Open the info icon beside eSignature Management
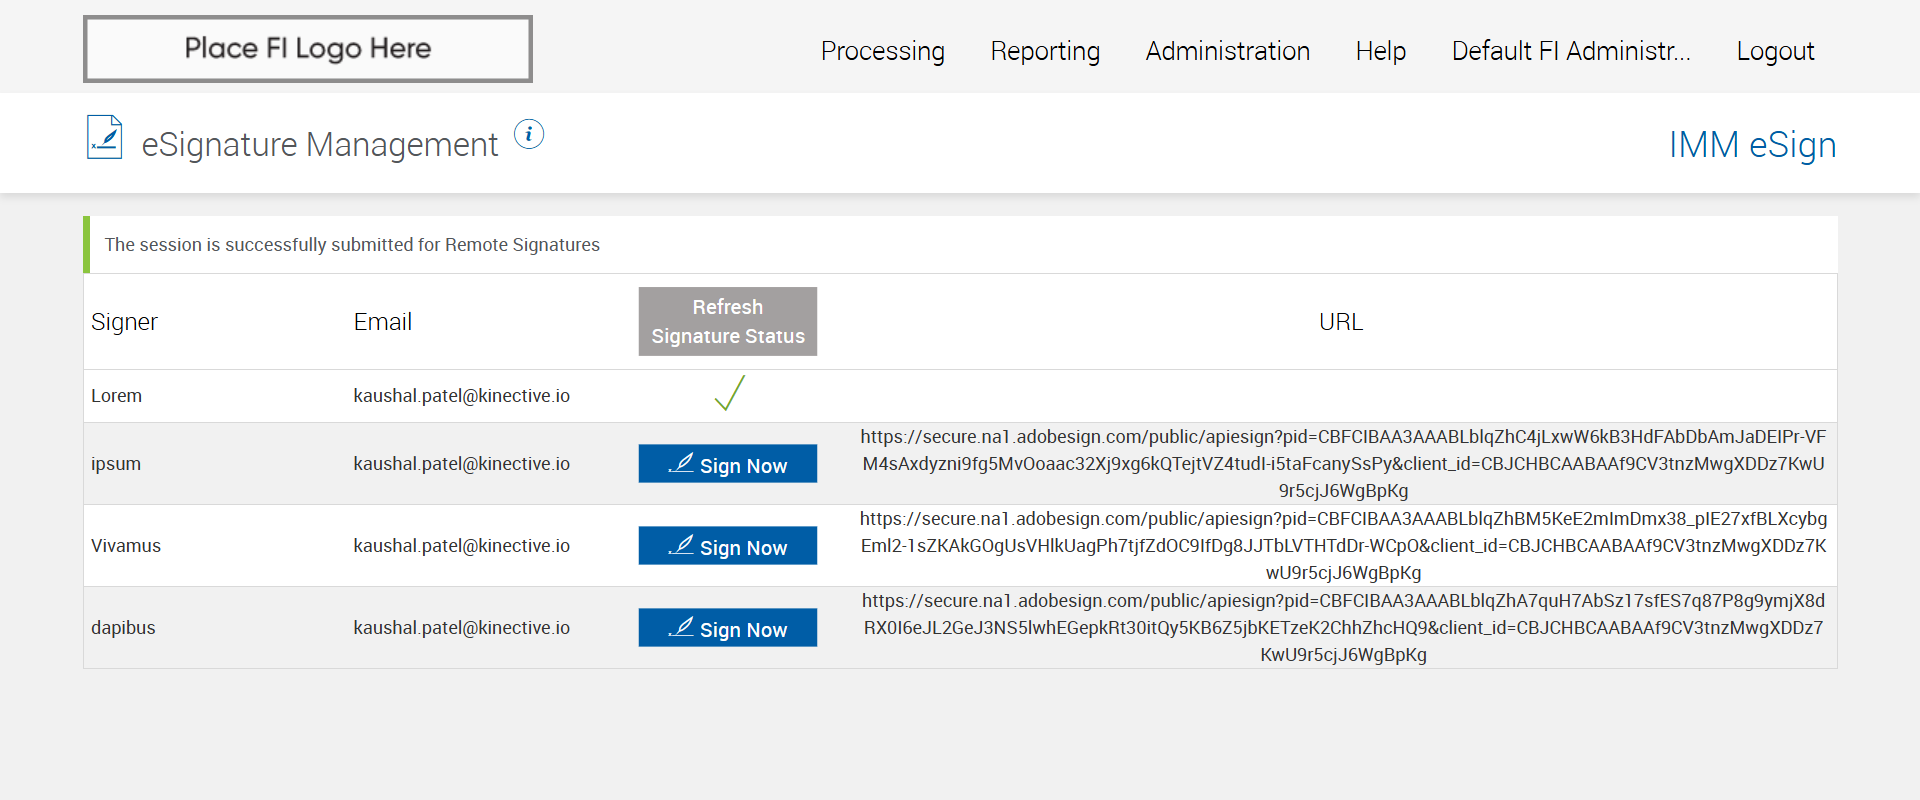1920x800 pixels. 529,134
